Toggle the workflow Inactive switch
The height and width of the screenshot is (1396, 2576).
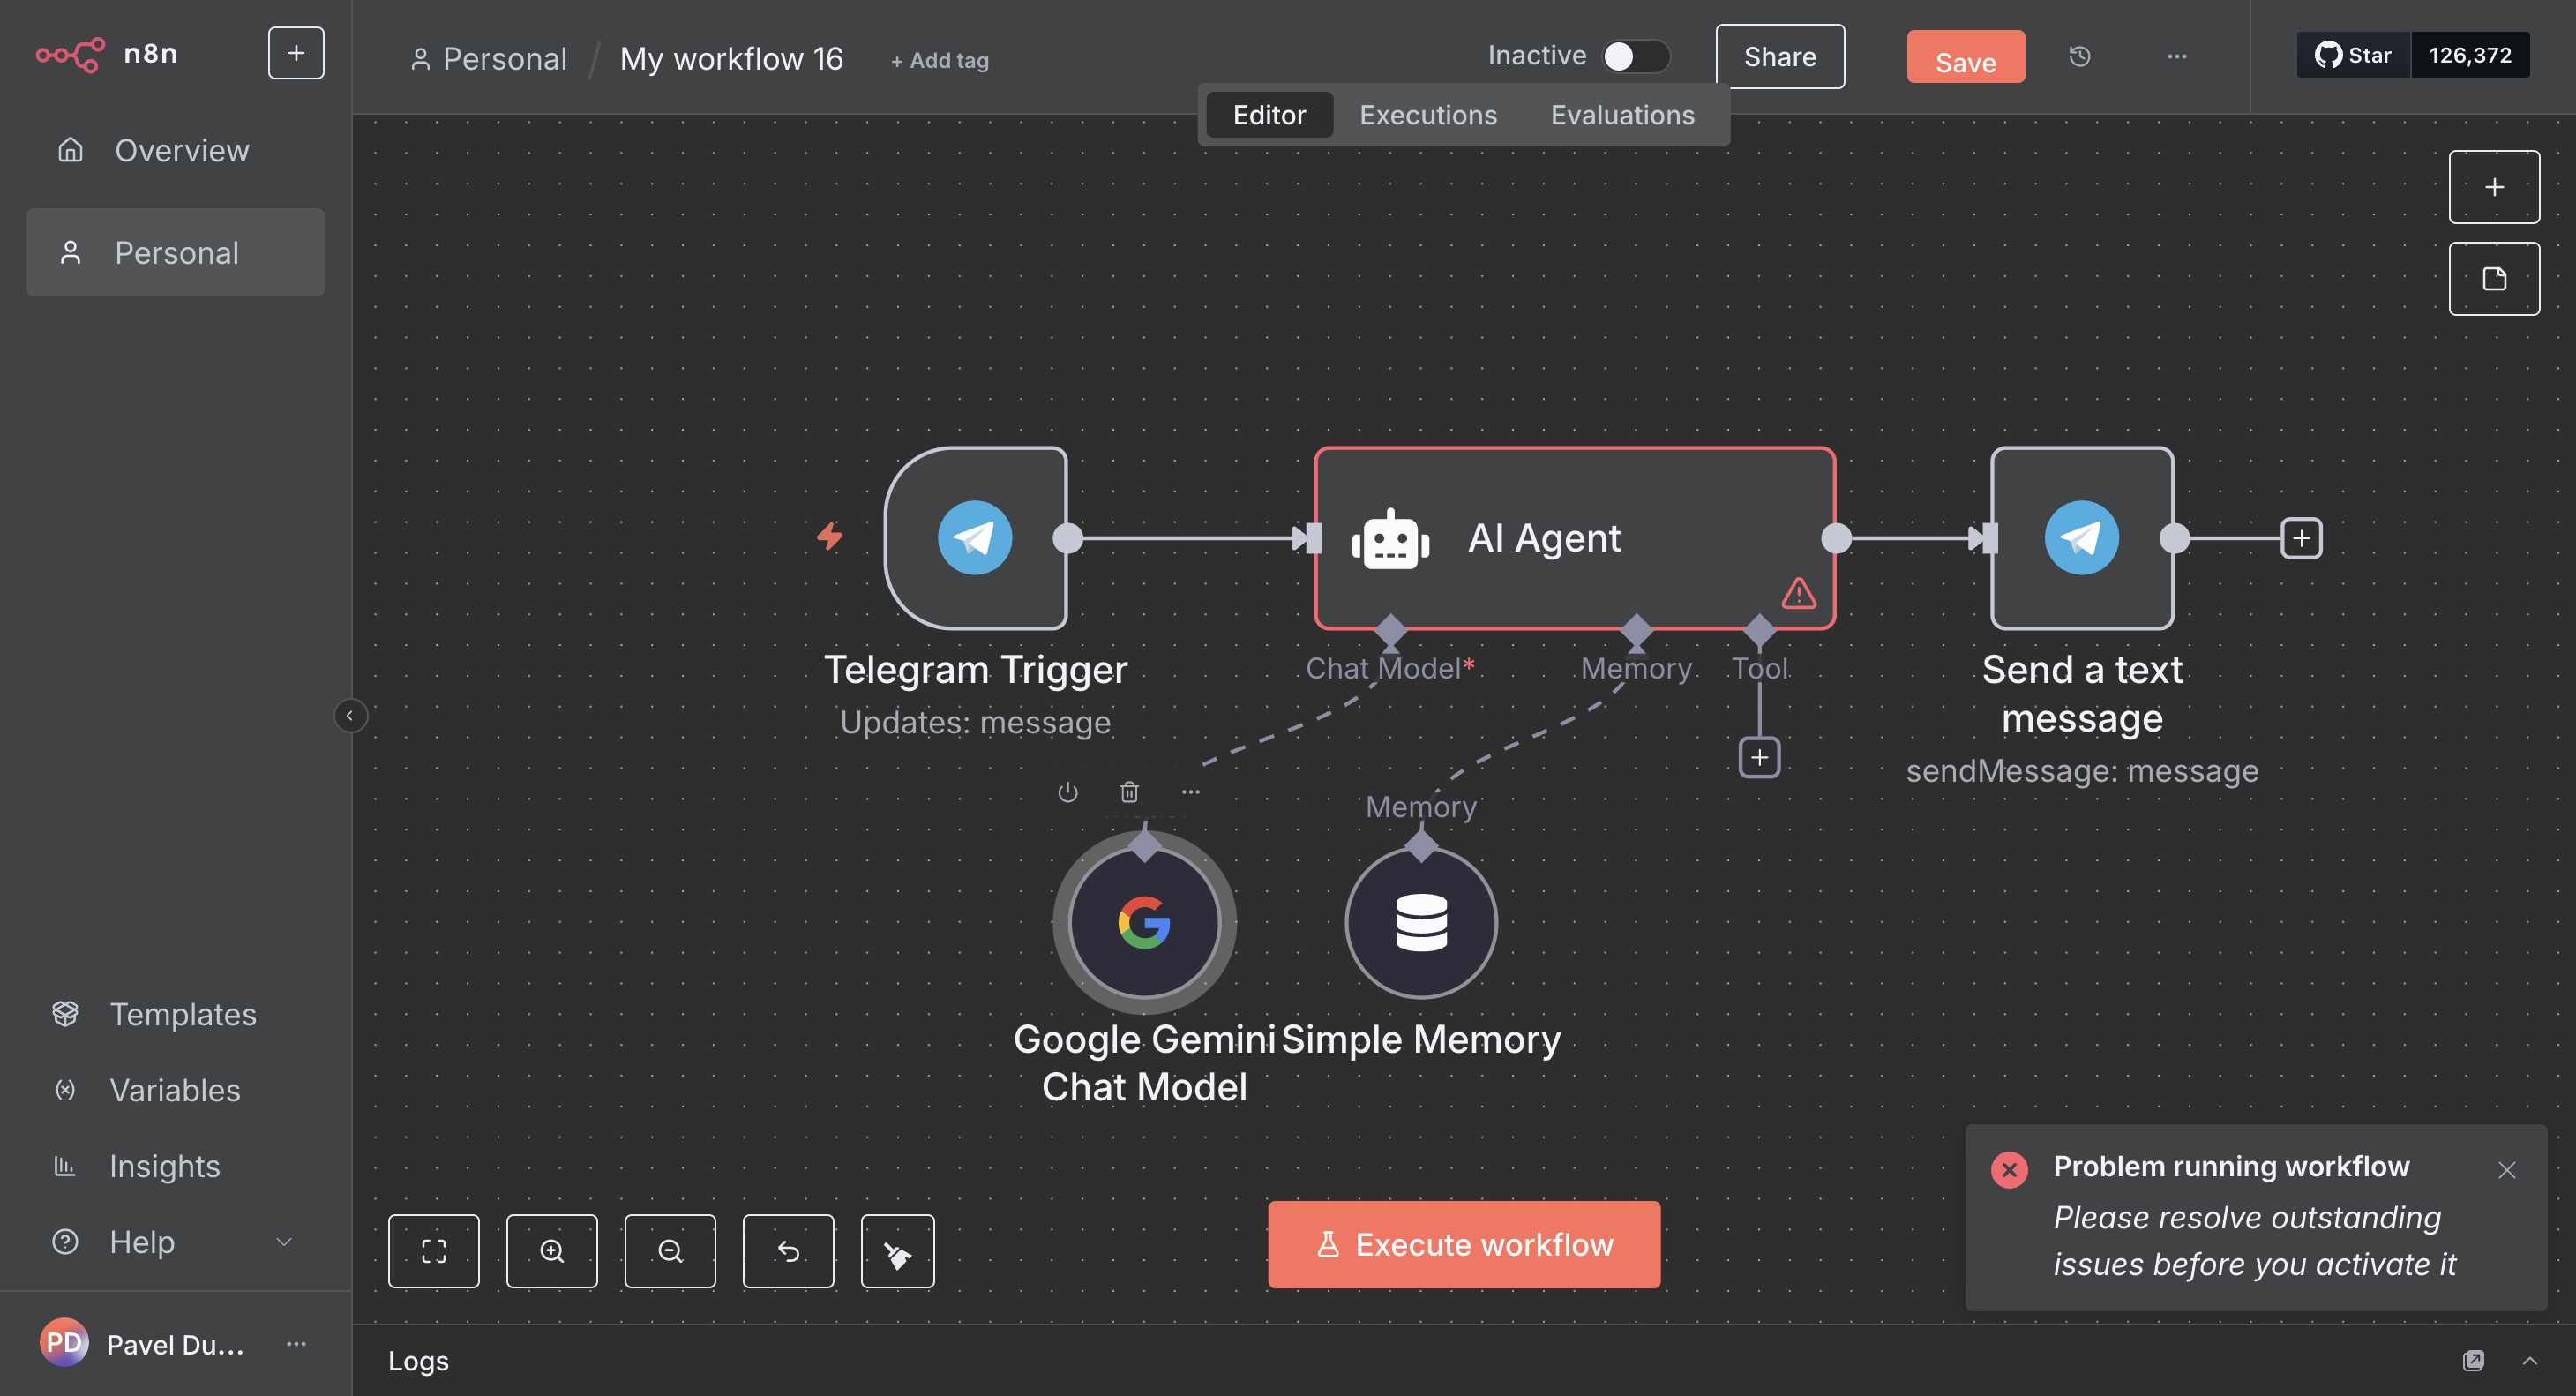pyautogui.click(x=1634, y=56)
